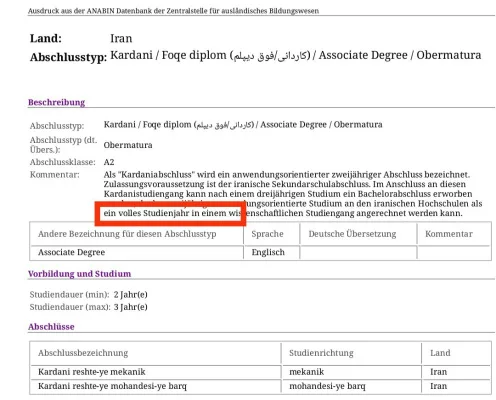Click 'Studiendauer (max):' label
496x400 pixels.
coord(70,307)
